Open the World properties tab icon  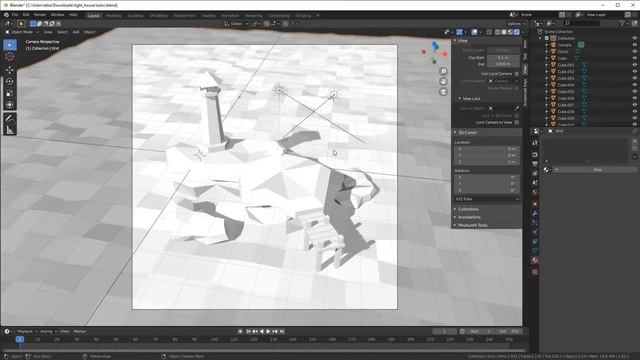(535, 192)
